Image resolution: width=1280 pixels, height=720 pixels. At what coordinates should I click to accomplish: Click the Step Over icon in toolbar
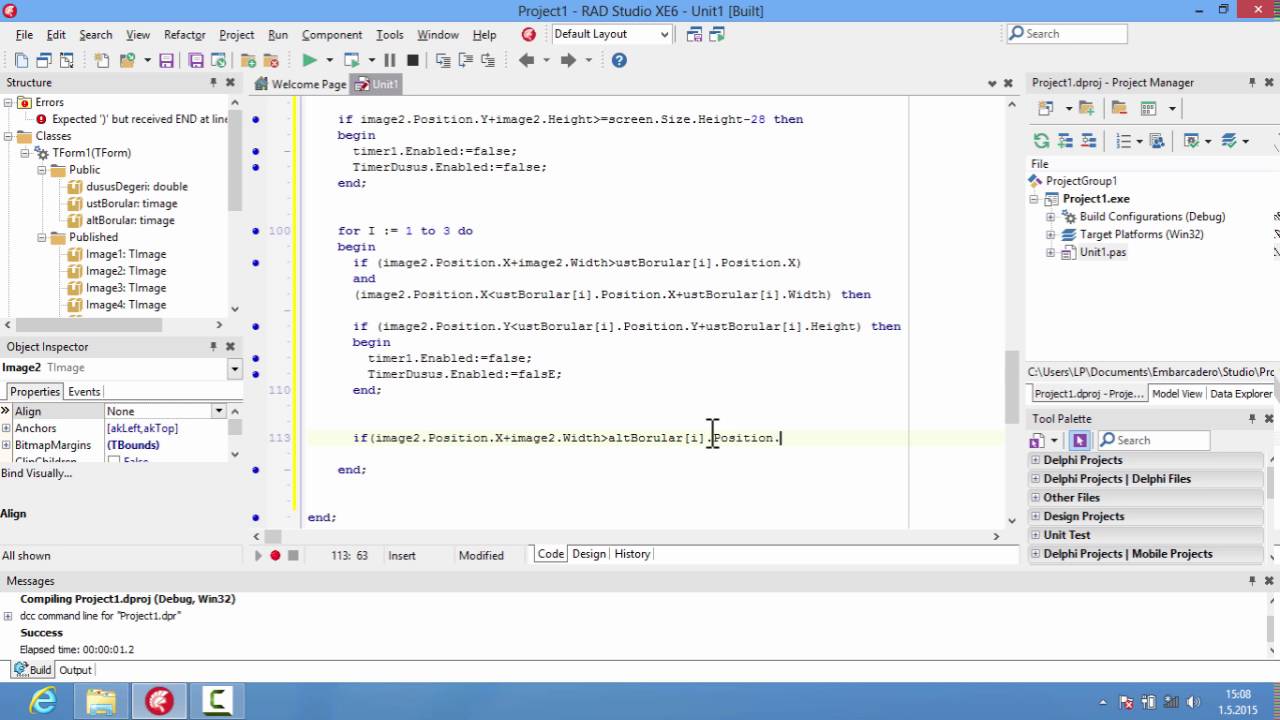[466, 60]
